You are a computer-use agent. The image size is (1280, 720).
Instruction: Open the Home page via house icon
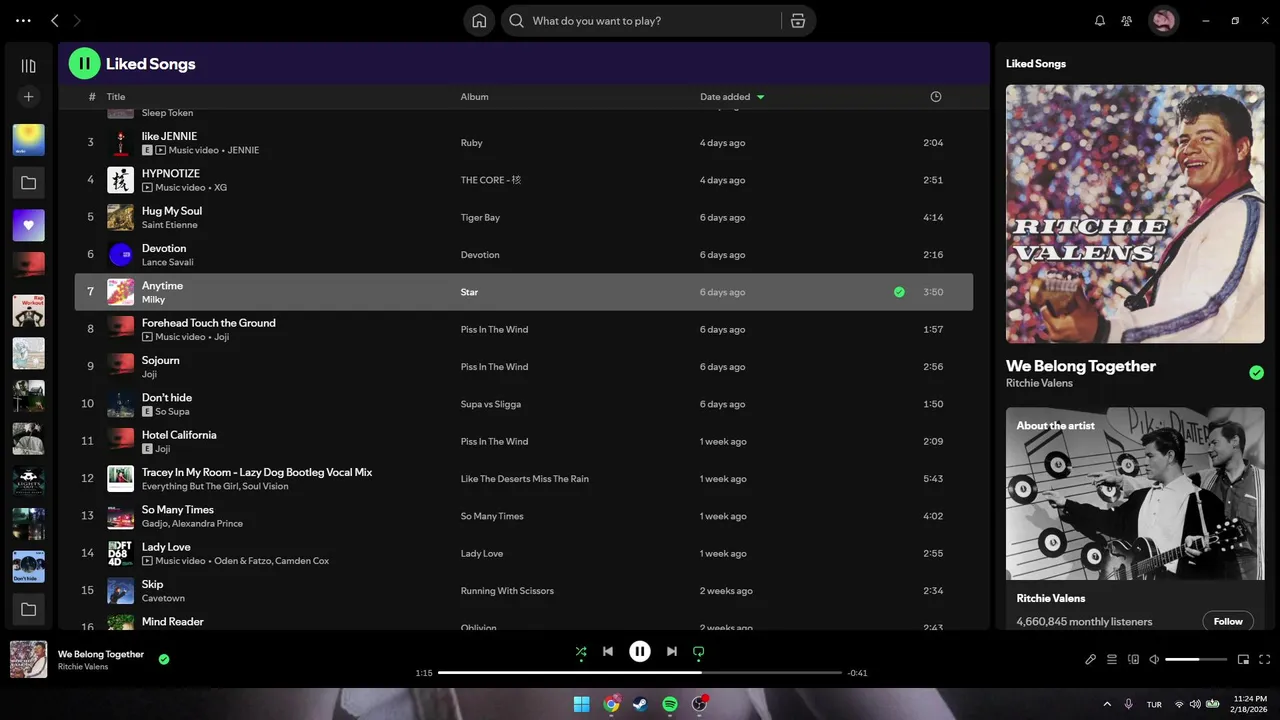(479, 21)
